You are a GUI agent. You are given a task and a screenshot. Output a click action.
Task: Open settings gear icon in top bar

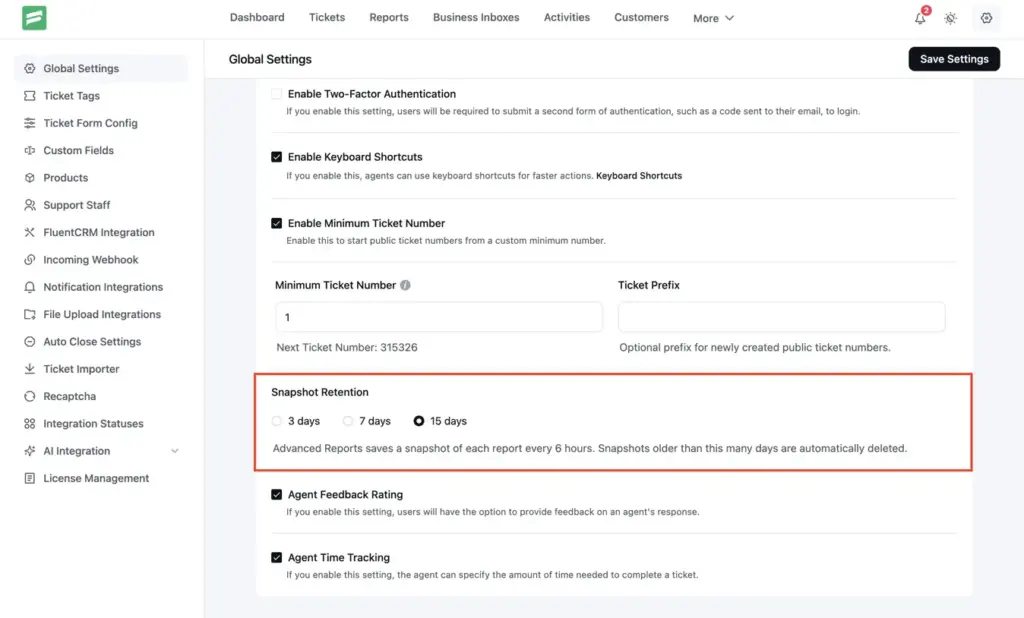(986, 18)
